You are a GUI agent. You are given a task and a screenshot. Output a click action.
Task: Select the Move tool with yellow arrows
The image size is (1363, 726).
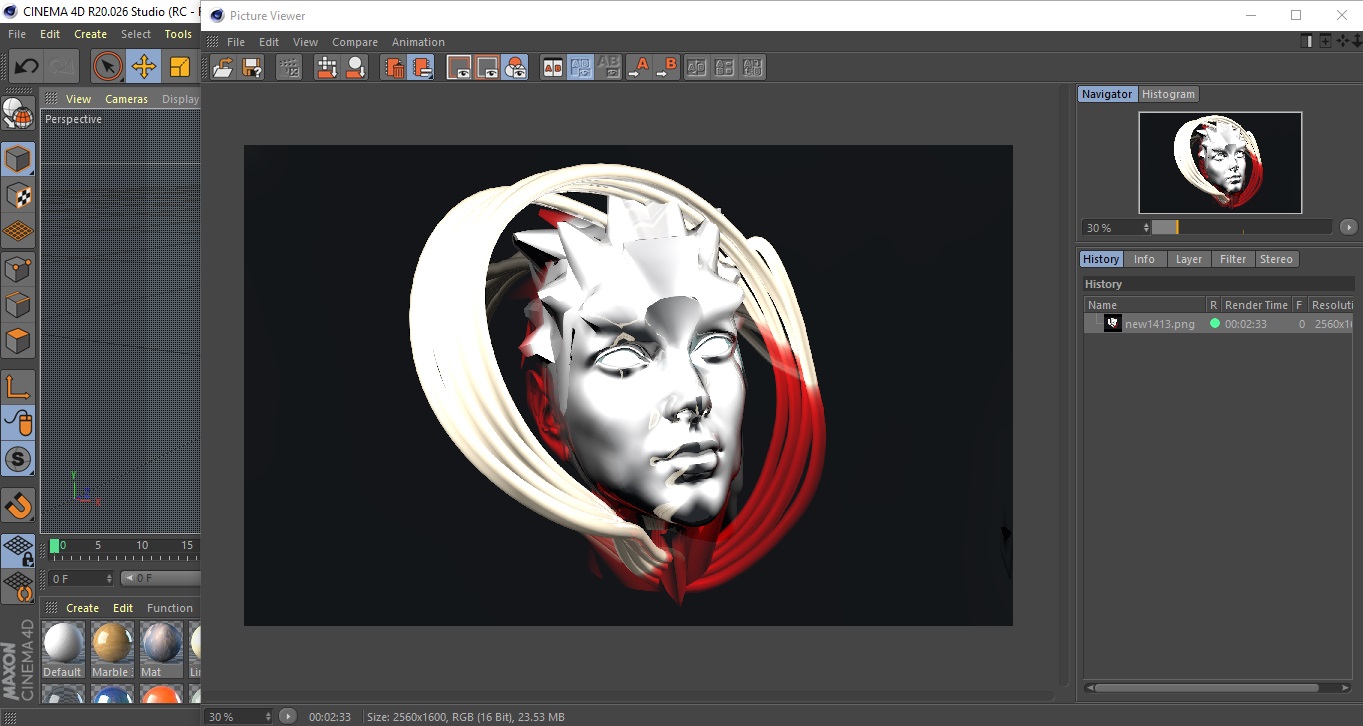click(144, 67)
